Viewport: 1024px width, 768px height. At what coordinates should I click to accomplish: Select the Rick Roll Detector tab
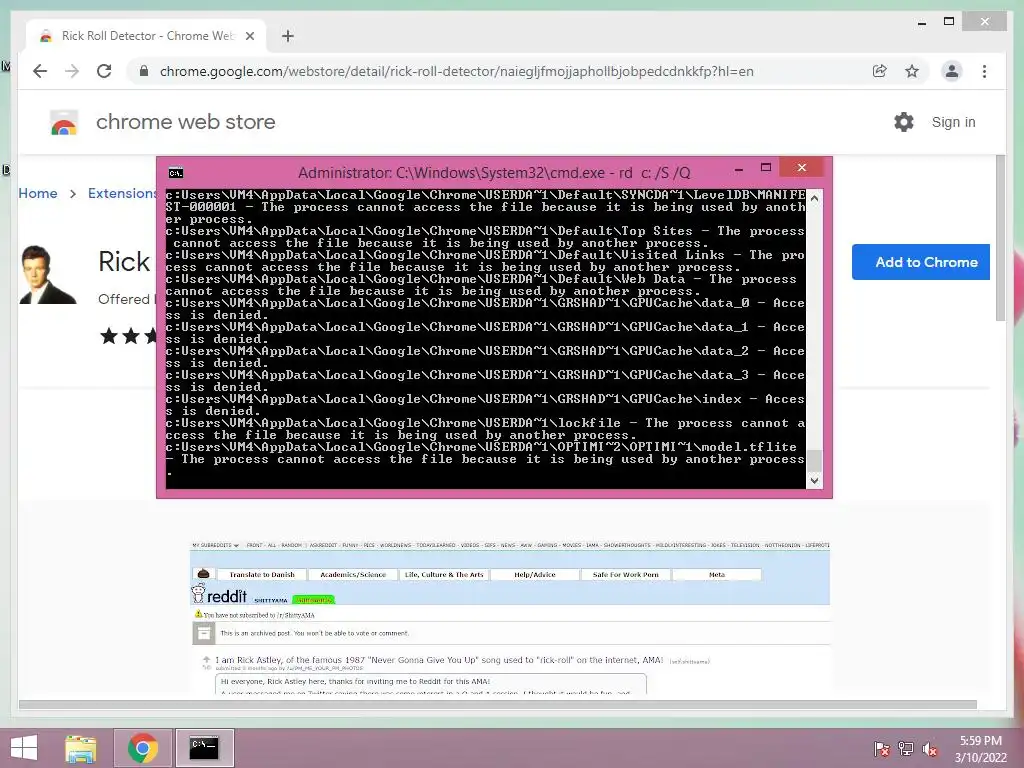pyautogui.click(x=146, y=36)
